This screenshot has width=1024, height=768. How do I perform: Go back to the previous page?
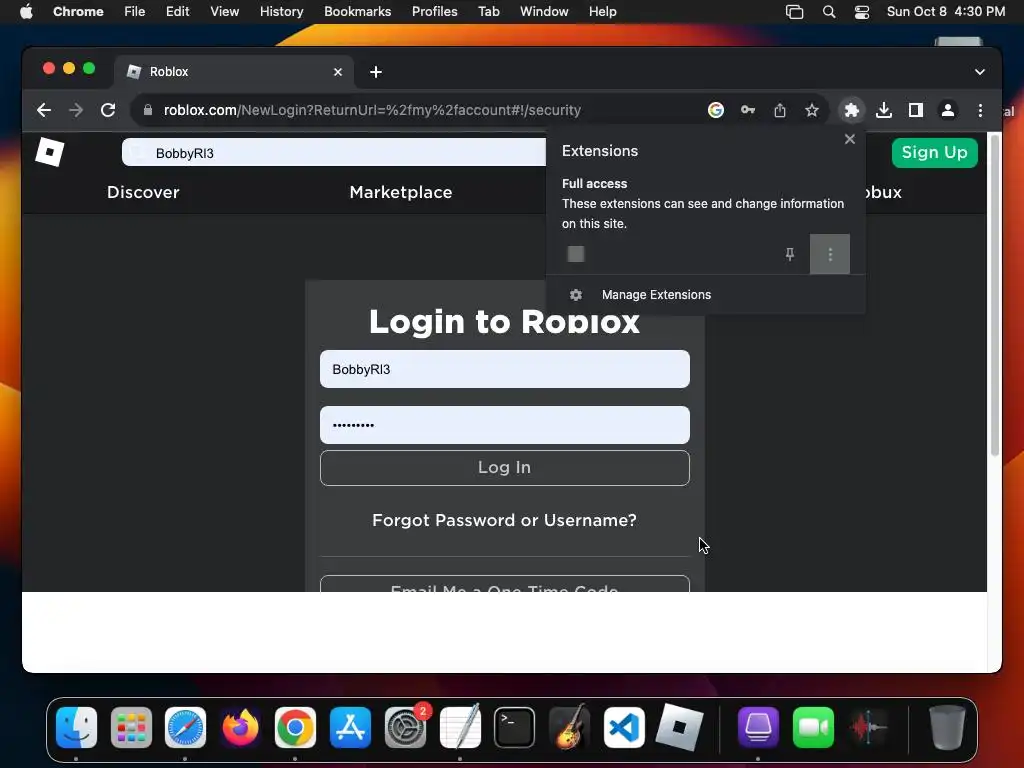point(44,110)
